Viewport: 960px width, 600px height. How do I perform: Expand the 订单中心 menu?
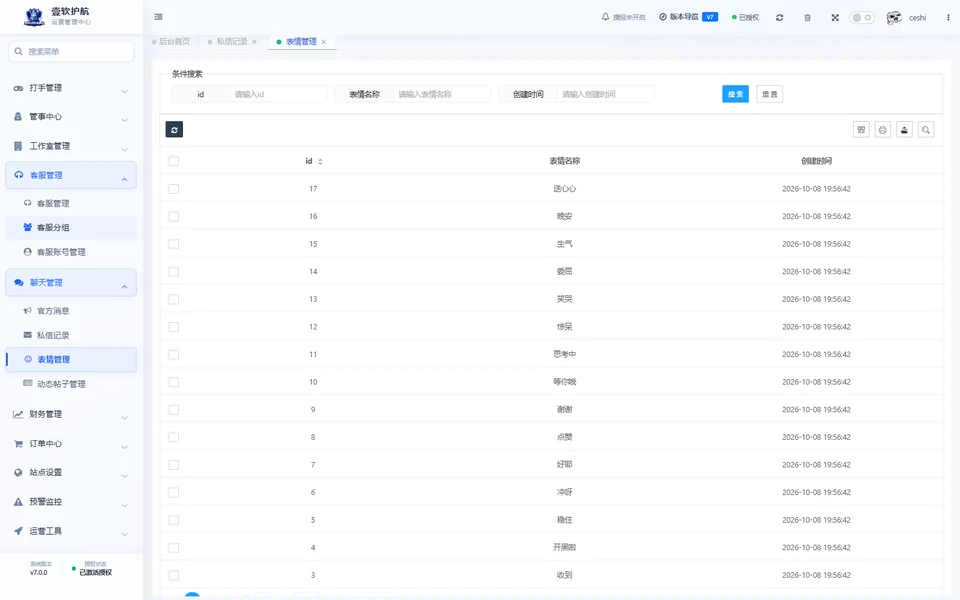pos(71,444)
